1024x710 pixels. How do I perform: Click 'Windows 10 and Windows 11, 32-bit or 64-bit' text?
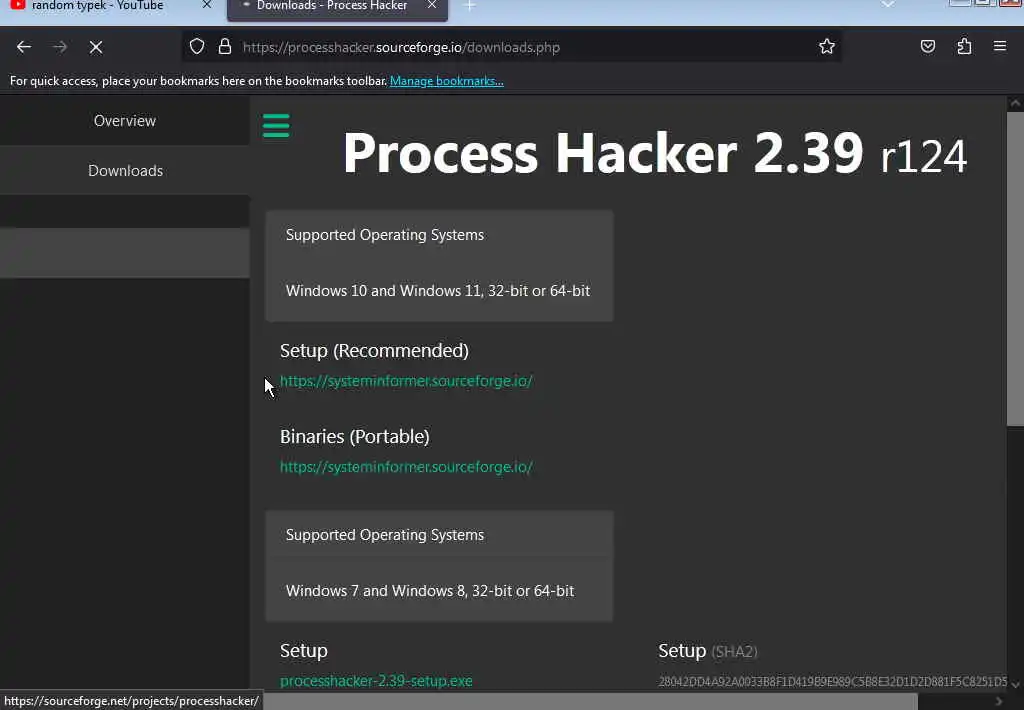point(438,291)
